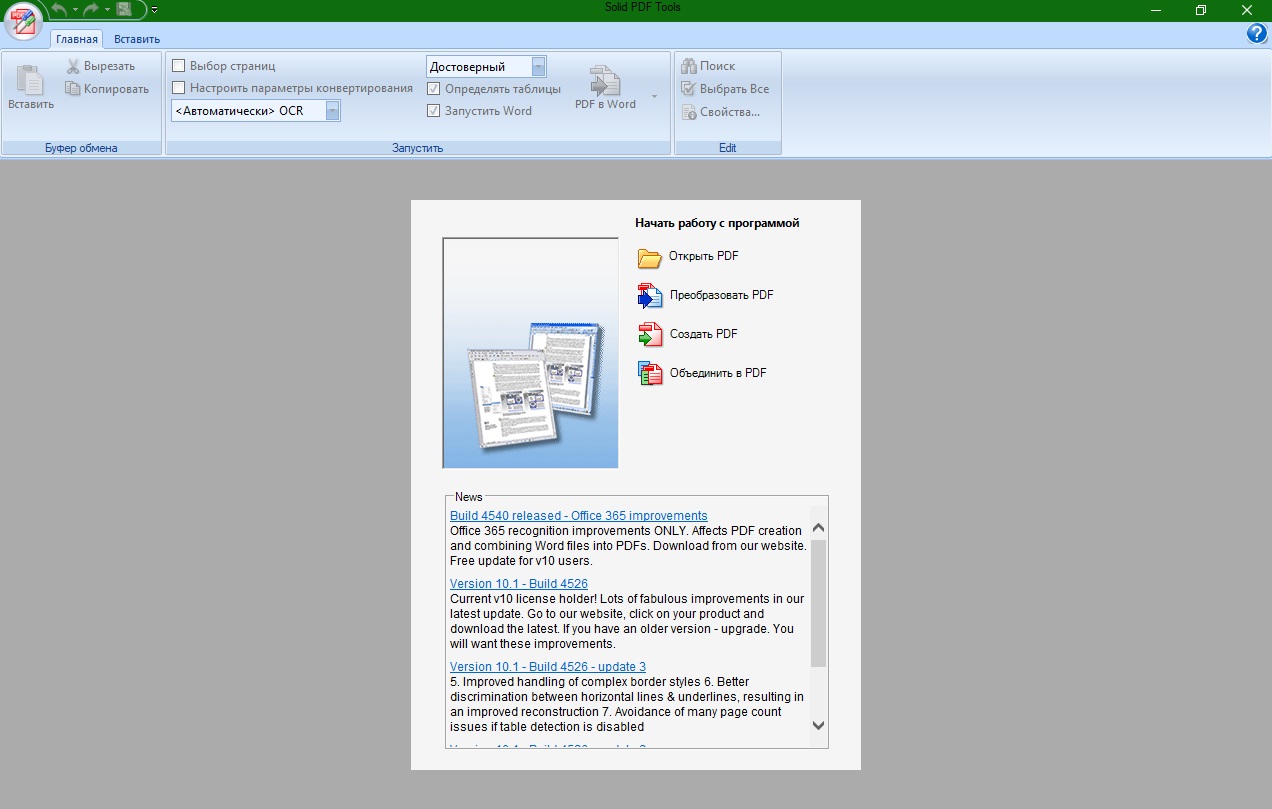
Task: Open Help via the blue question mark icon
Action: click(x=1257, y=34)
